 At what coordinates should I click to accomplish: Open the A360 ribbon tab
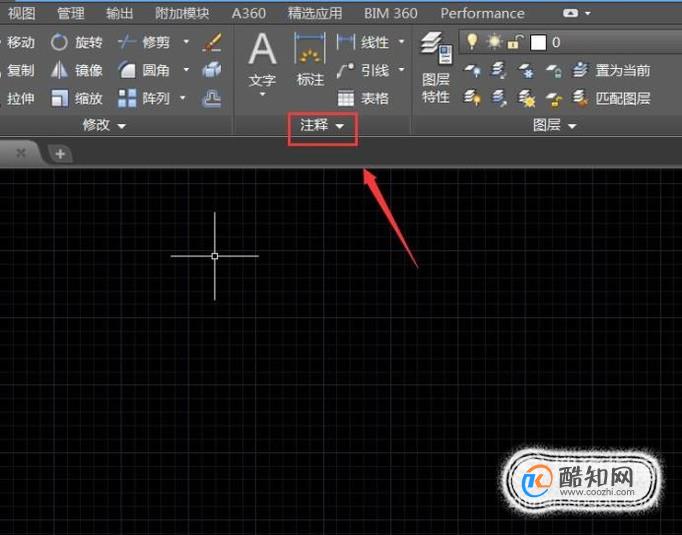248,13
